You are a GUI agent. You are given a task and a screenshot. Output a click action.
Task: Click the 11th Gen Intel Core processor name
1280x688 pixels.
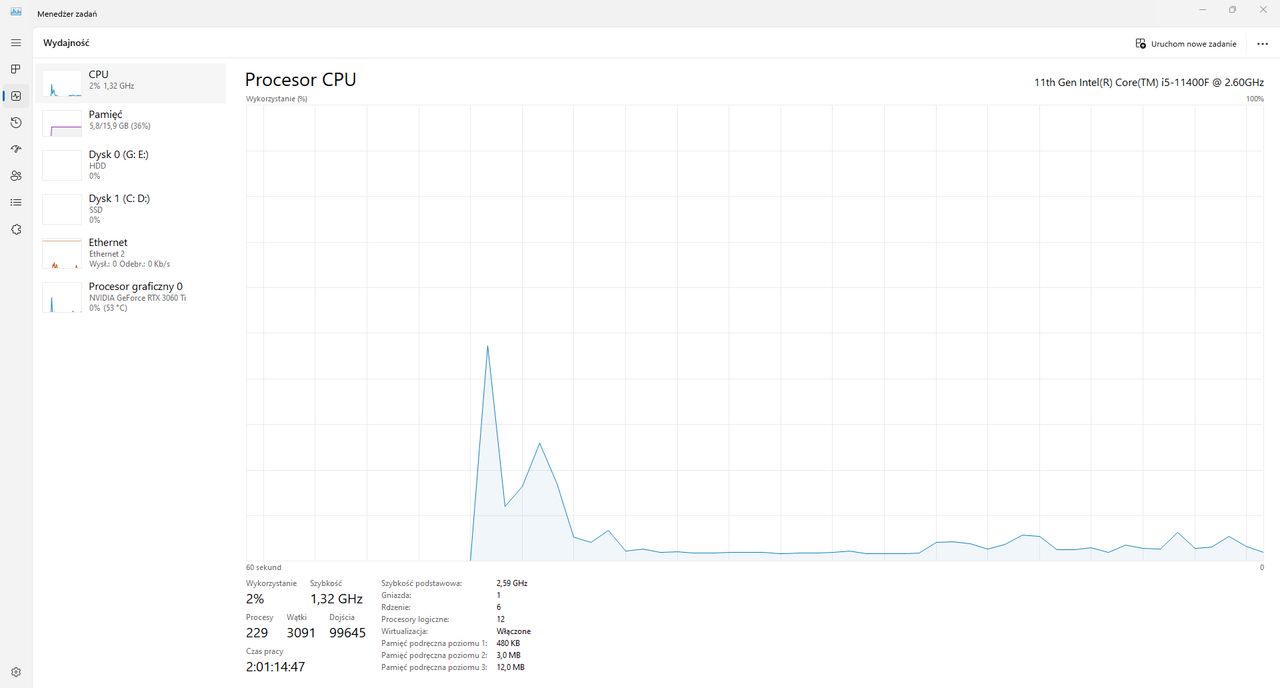pyautogui.click(x=1149, y=82)
